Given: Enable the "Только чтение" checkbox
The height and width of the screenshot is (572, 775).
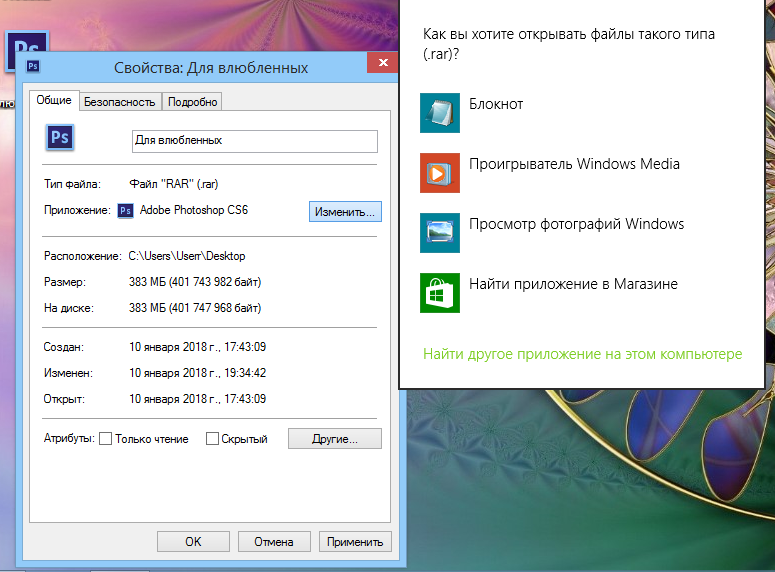Looking at the screenshot, I should pos(105,439).
